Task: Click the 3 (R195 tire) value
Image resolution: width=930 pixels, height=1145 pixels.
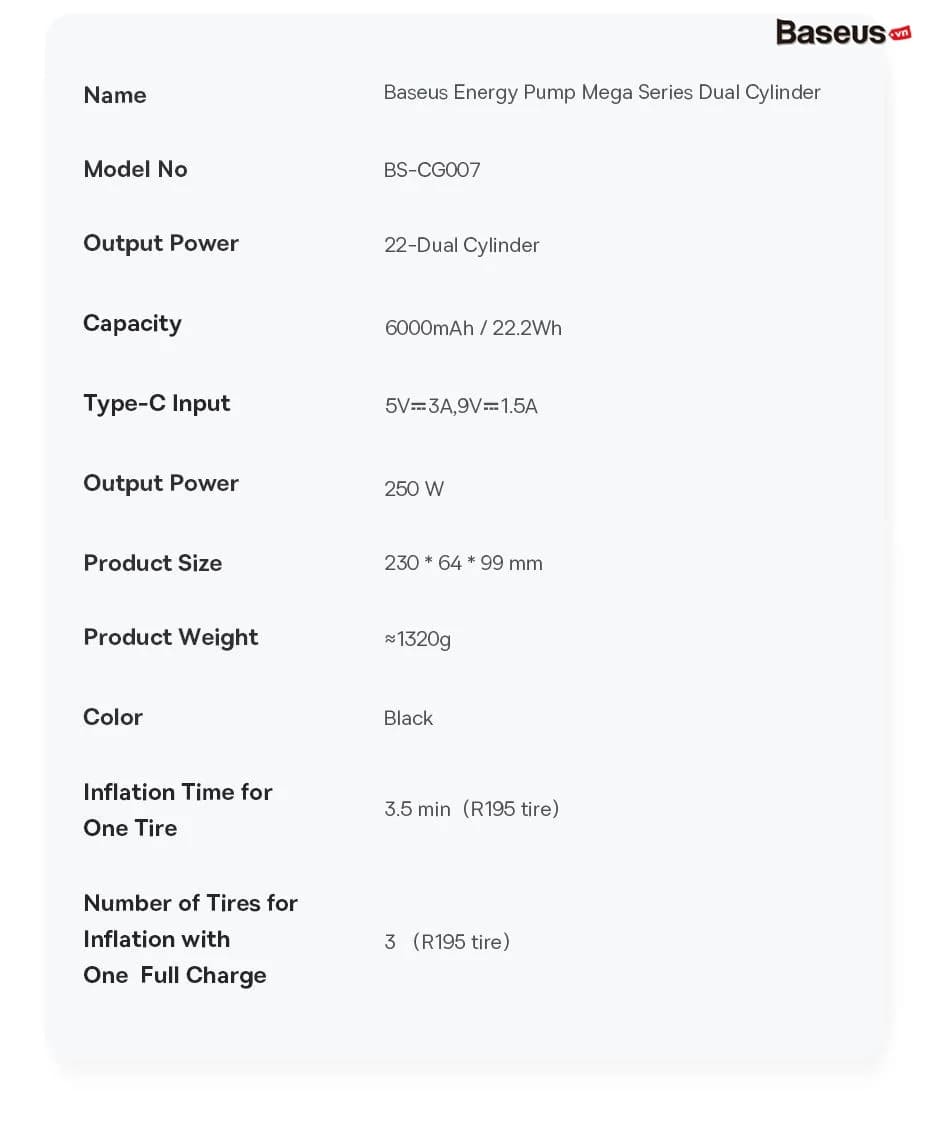Action: point(446,942)
